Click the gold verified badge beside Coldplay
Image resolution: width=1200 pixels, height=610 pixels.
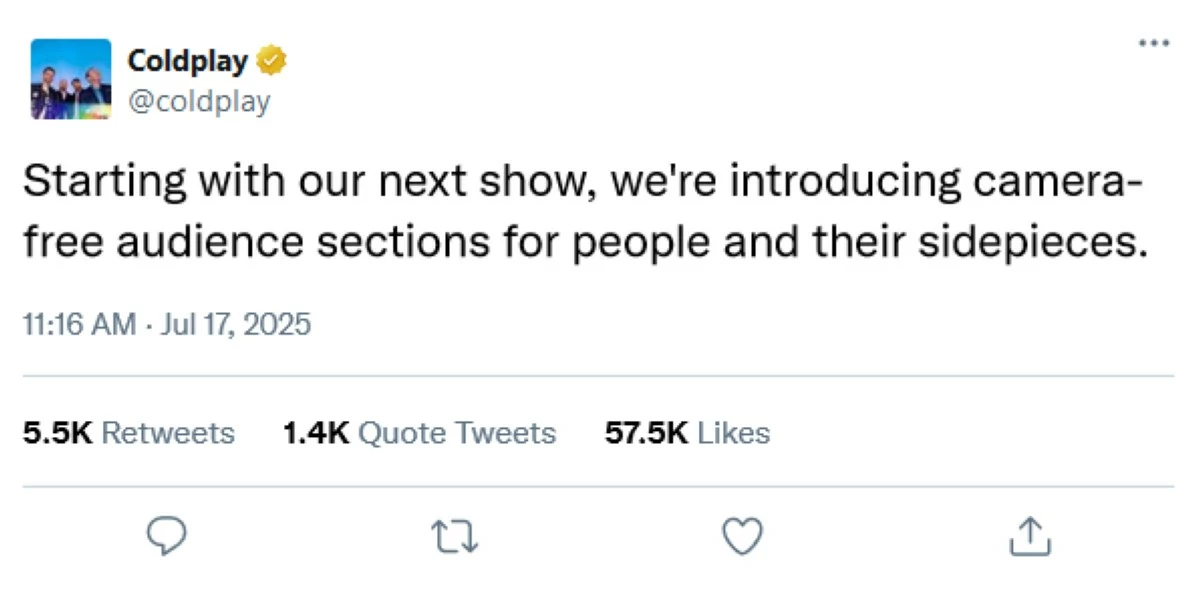point(273,62)
